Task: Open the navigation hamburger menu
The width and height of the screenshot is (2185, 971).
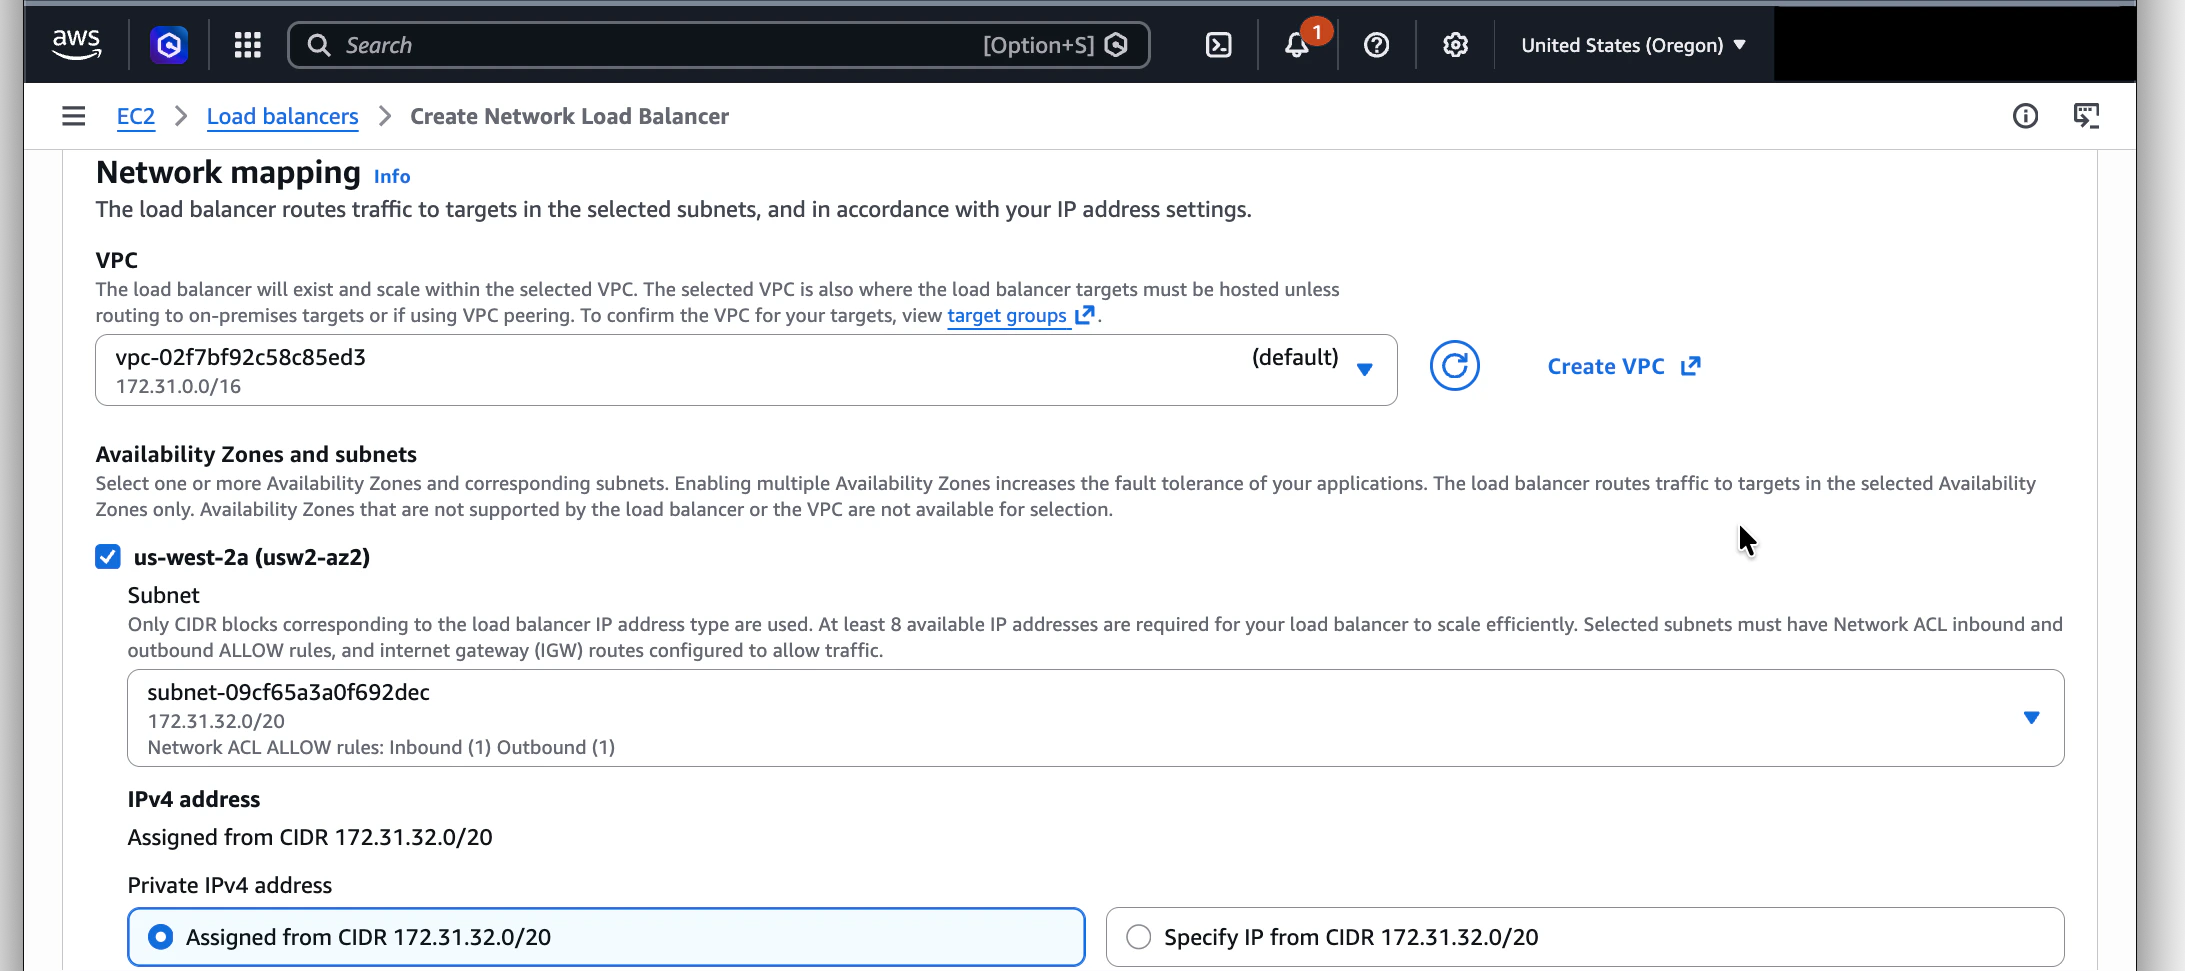Action: tap(73, 116)
